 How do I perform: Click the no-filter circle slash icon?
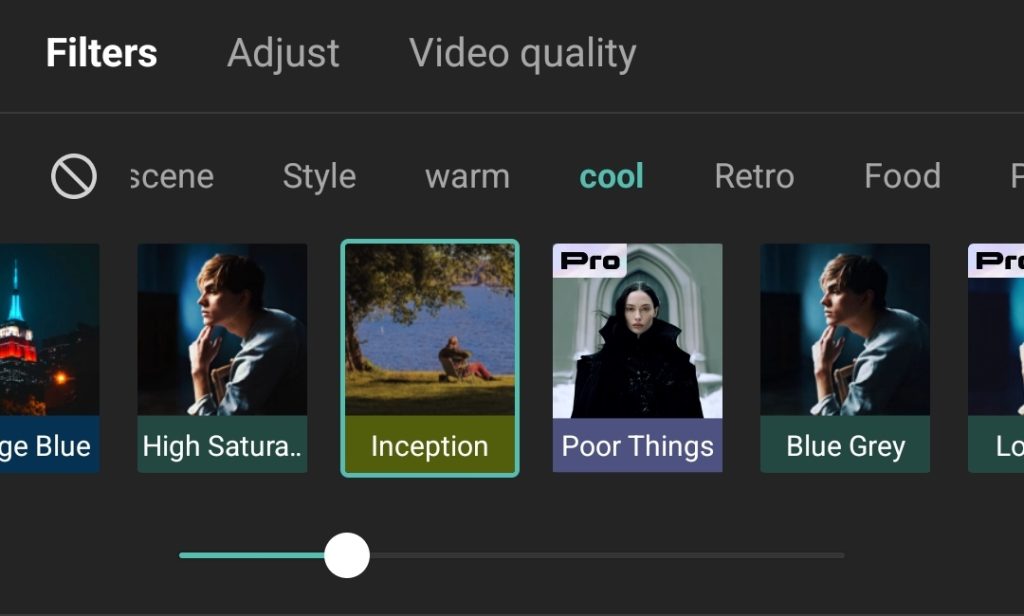[74, 176]
